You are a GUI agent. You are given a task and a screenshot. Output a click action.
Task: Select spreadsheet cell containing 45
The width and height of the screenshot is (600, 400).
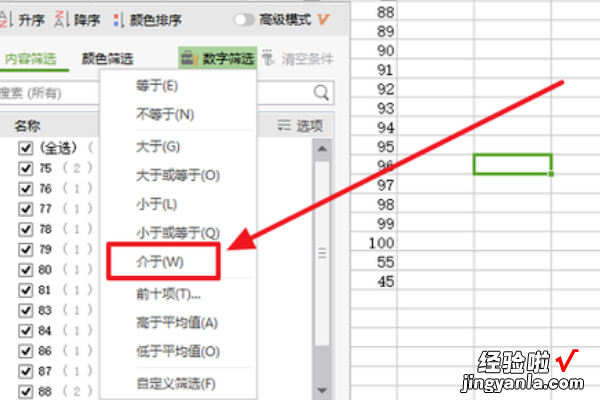coord(374,282)
